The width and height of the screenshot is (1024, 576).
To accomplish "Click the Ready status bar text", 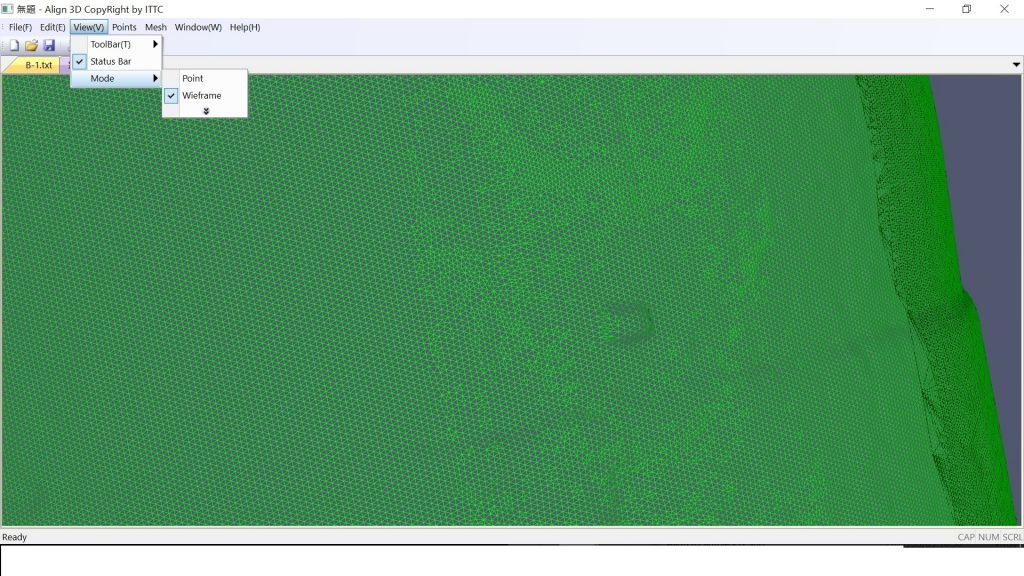I will tap(14, 537).
